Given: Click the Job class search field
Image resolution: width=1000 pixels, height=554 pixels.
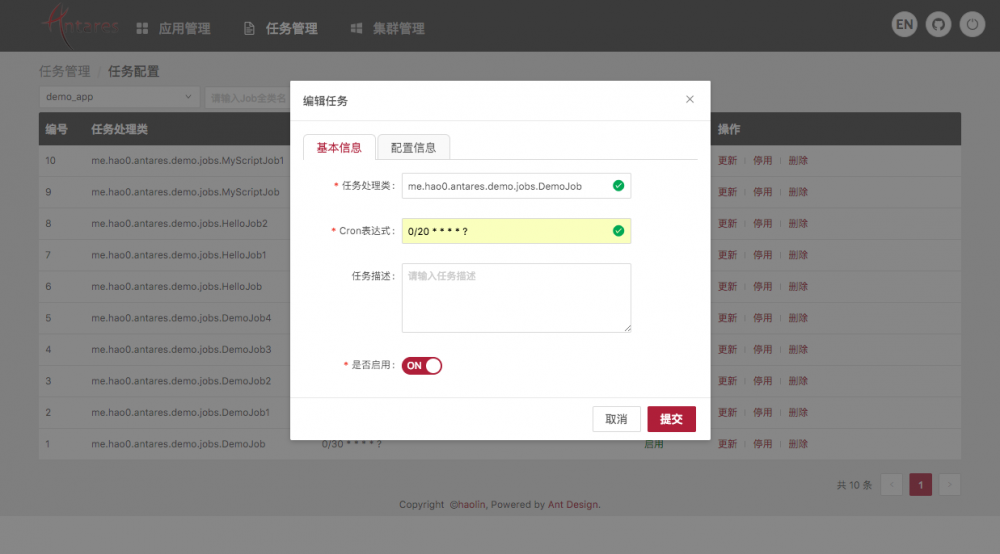Looking at the screenshot, I should tap(248, 98).
